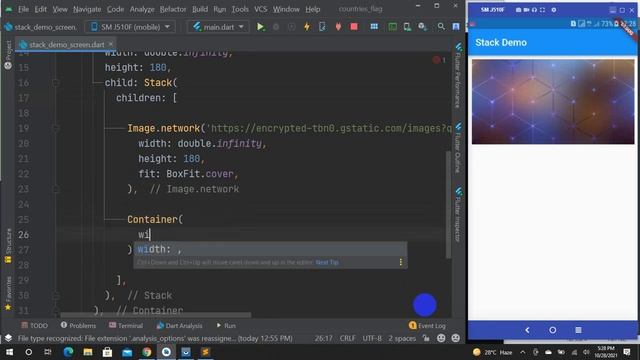
Task: Toggle fullscreen in the phone mirror window
Action: point(542,10)
